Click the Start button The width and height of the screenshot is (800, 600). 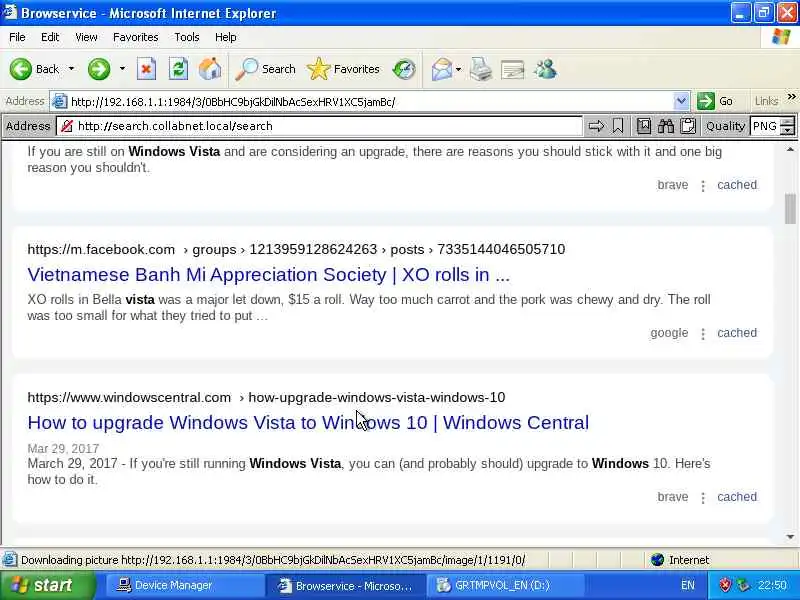pos(47,585)
